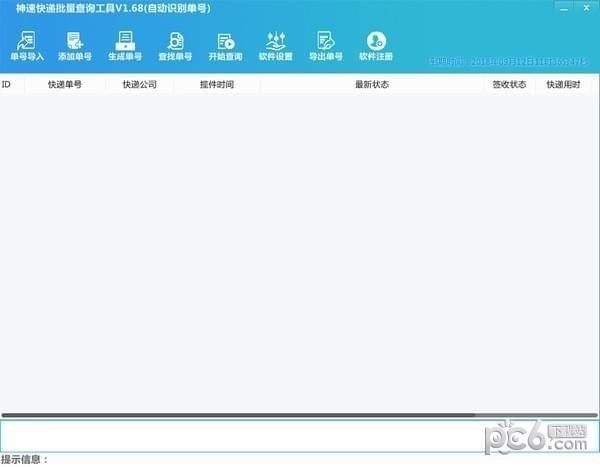The image size is (600, 467).
Task: Click the 最新状态 column header
Action: tap(372, 84)
